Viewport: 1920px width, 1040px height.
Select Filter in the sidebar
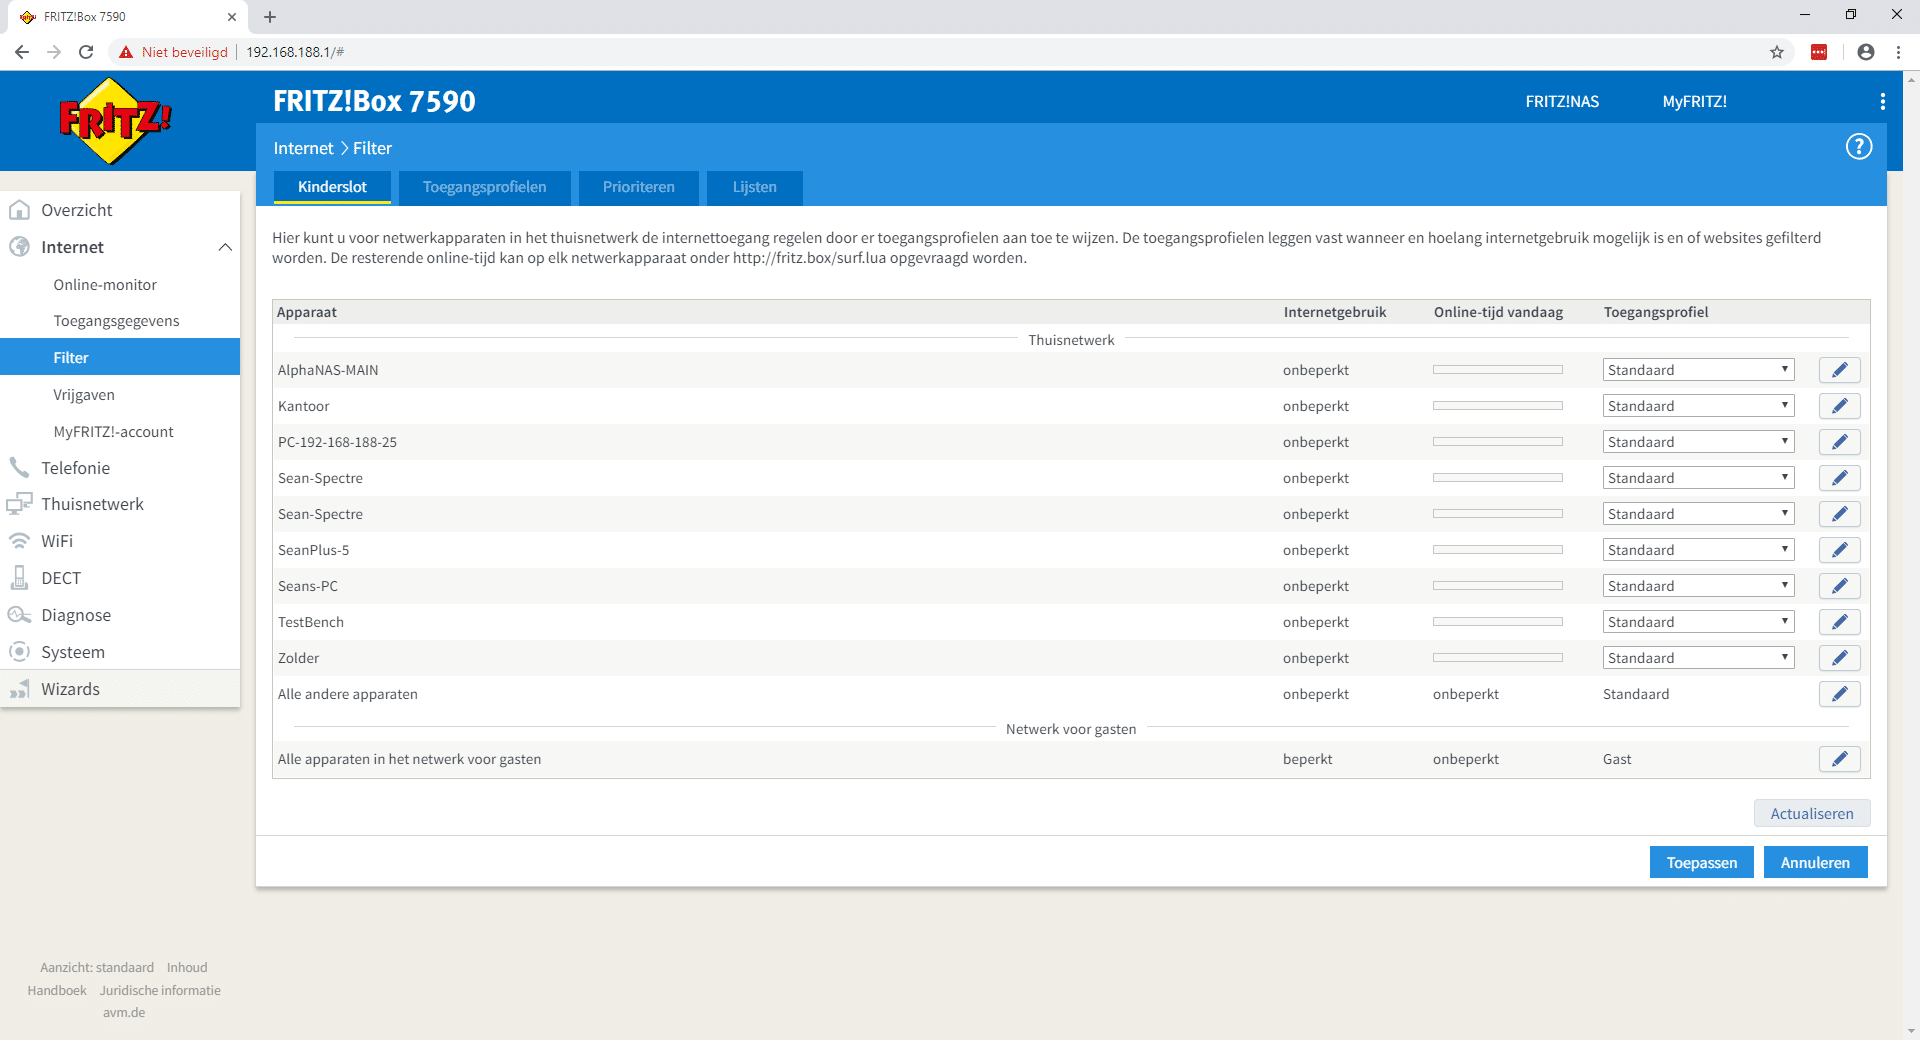(x=120, y=357)
